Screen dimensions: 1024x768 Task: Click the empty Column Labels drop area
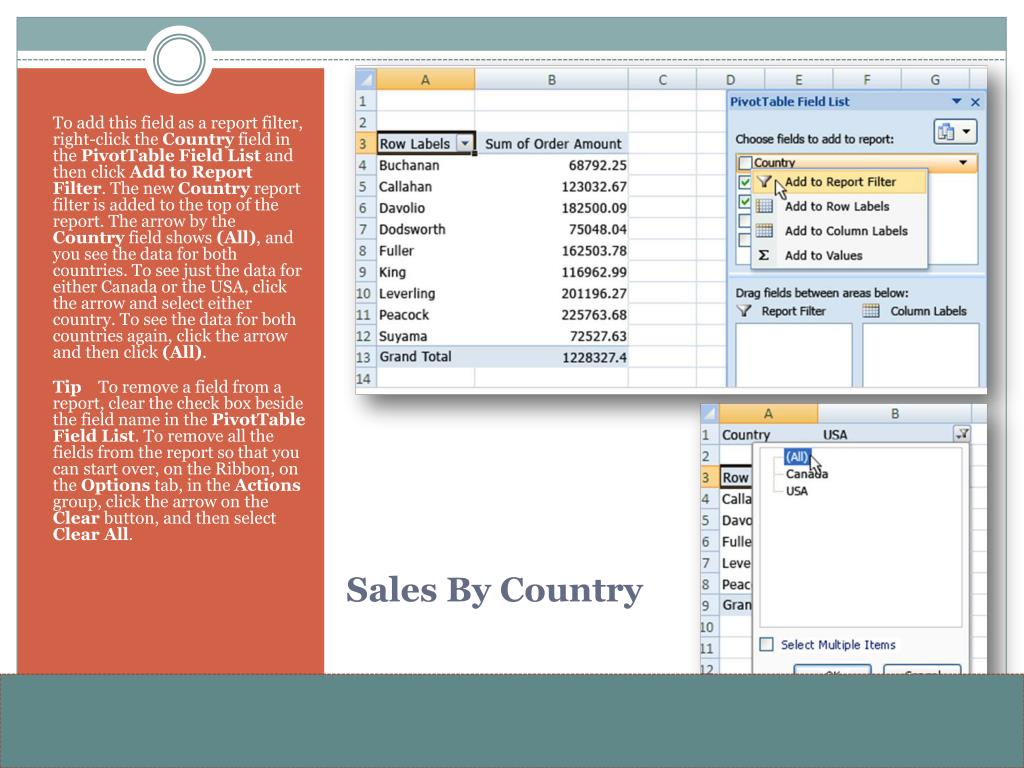[x=920, y=354]
